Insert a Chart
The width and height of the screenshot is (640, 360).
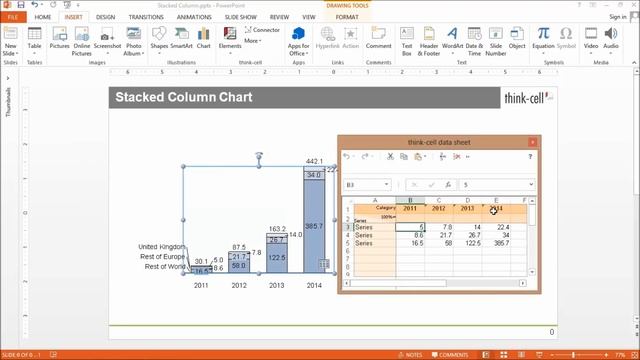[x=203, y=38]
